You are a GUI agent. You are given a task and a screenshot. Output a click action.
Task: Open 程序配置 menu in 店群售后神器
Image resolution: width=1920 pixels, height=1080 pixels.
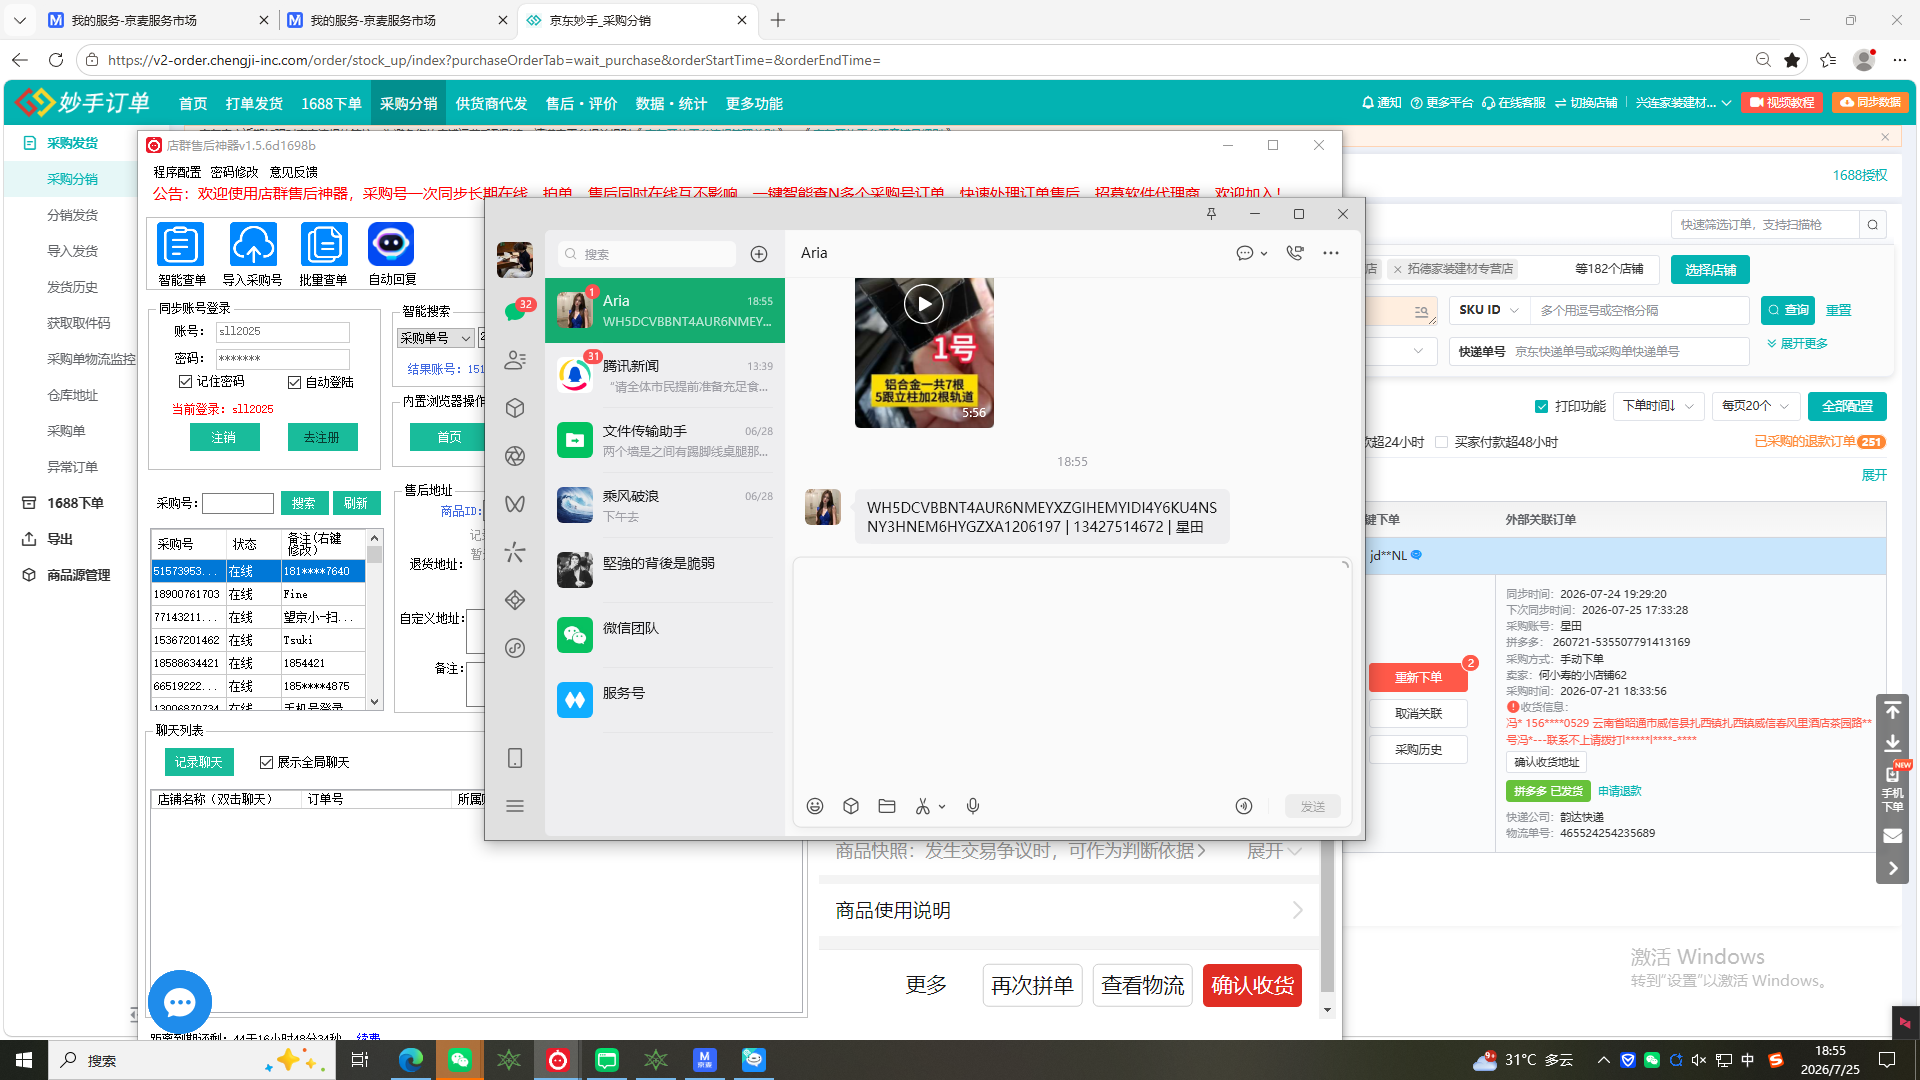(177, 172)
